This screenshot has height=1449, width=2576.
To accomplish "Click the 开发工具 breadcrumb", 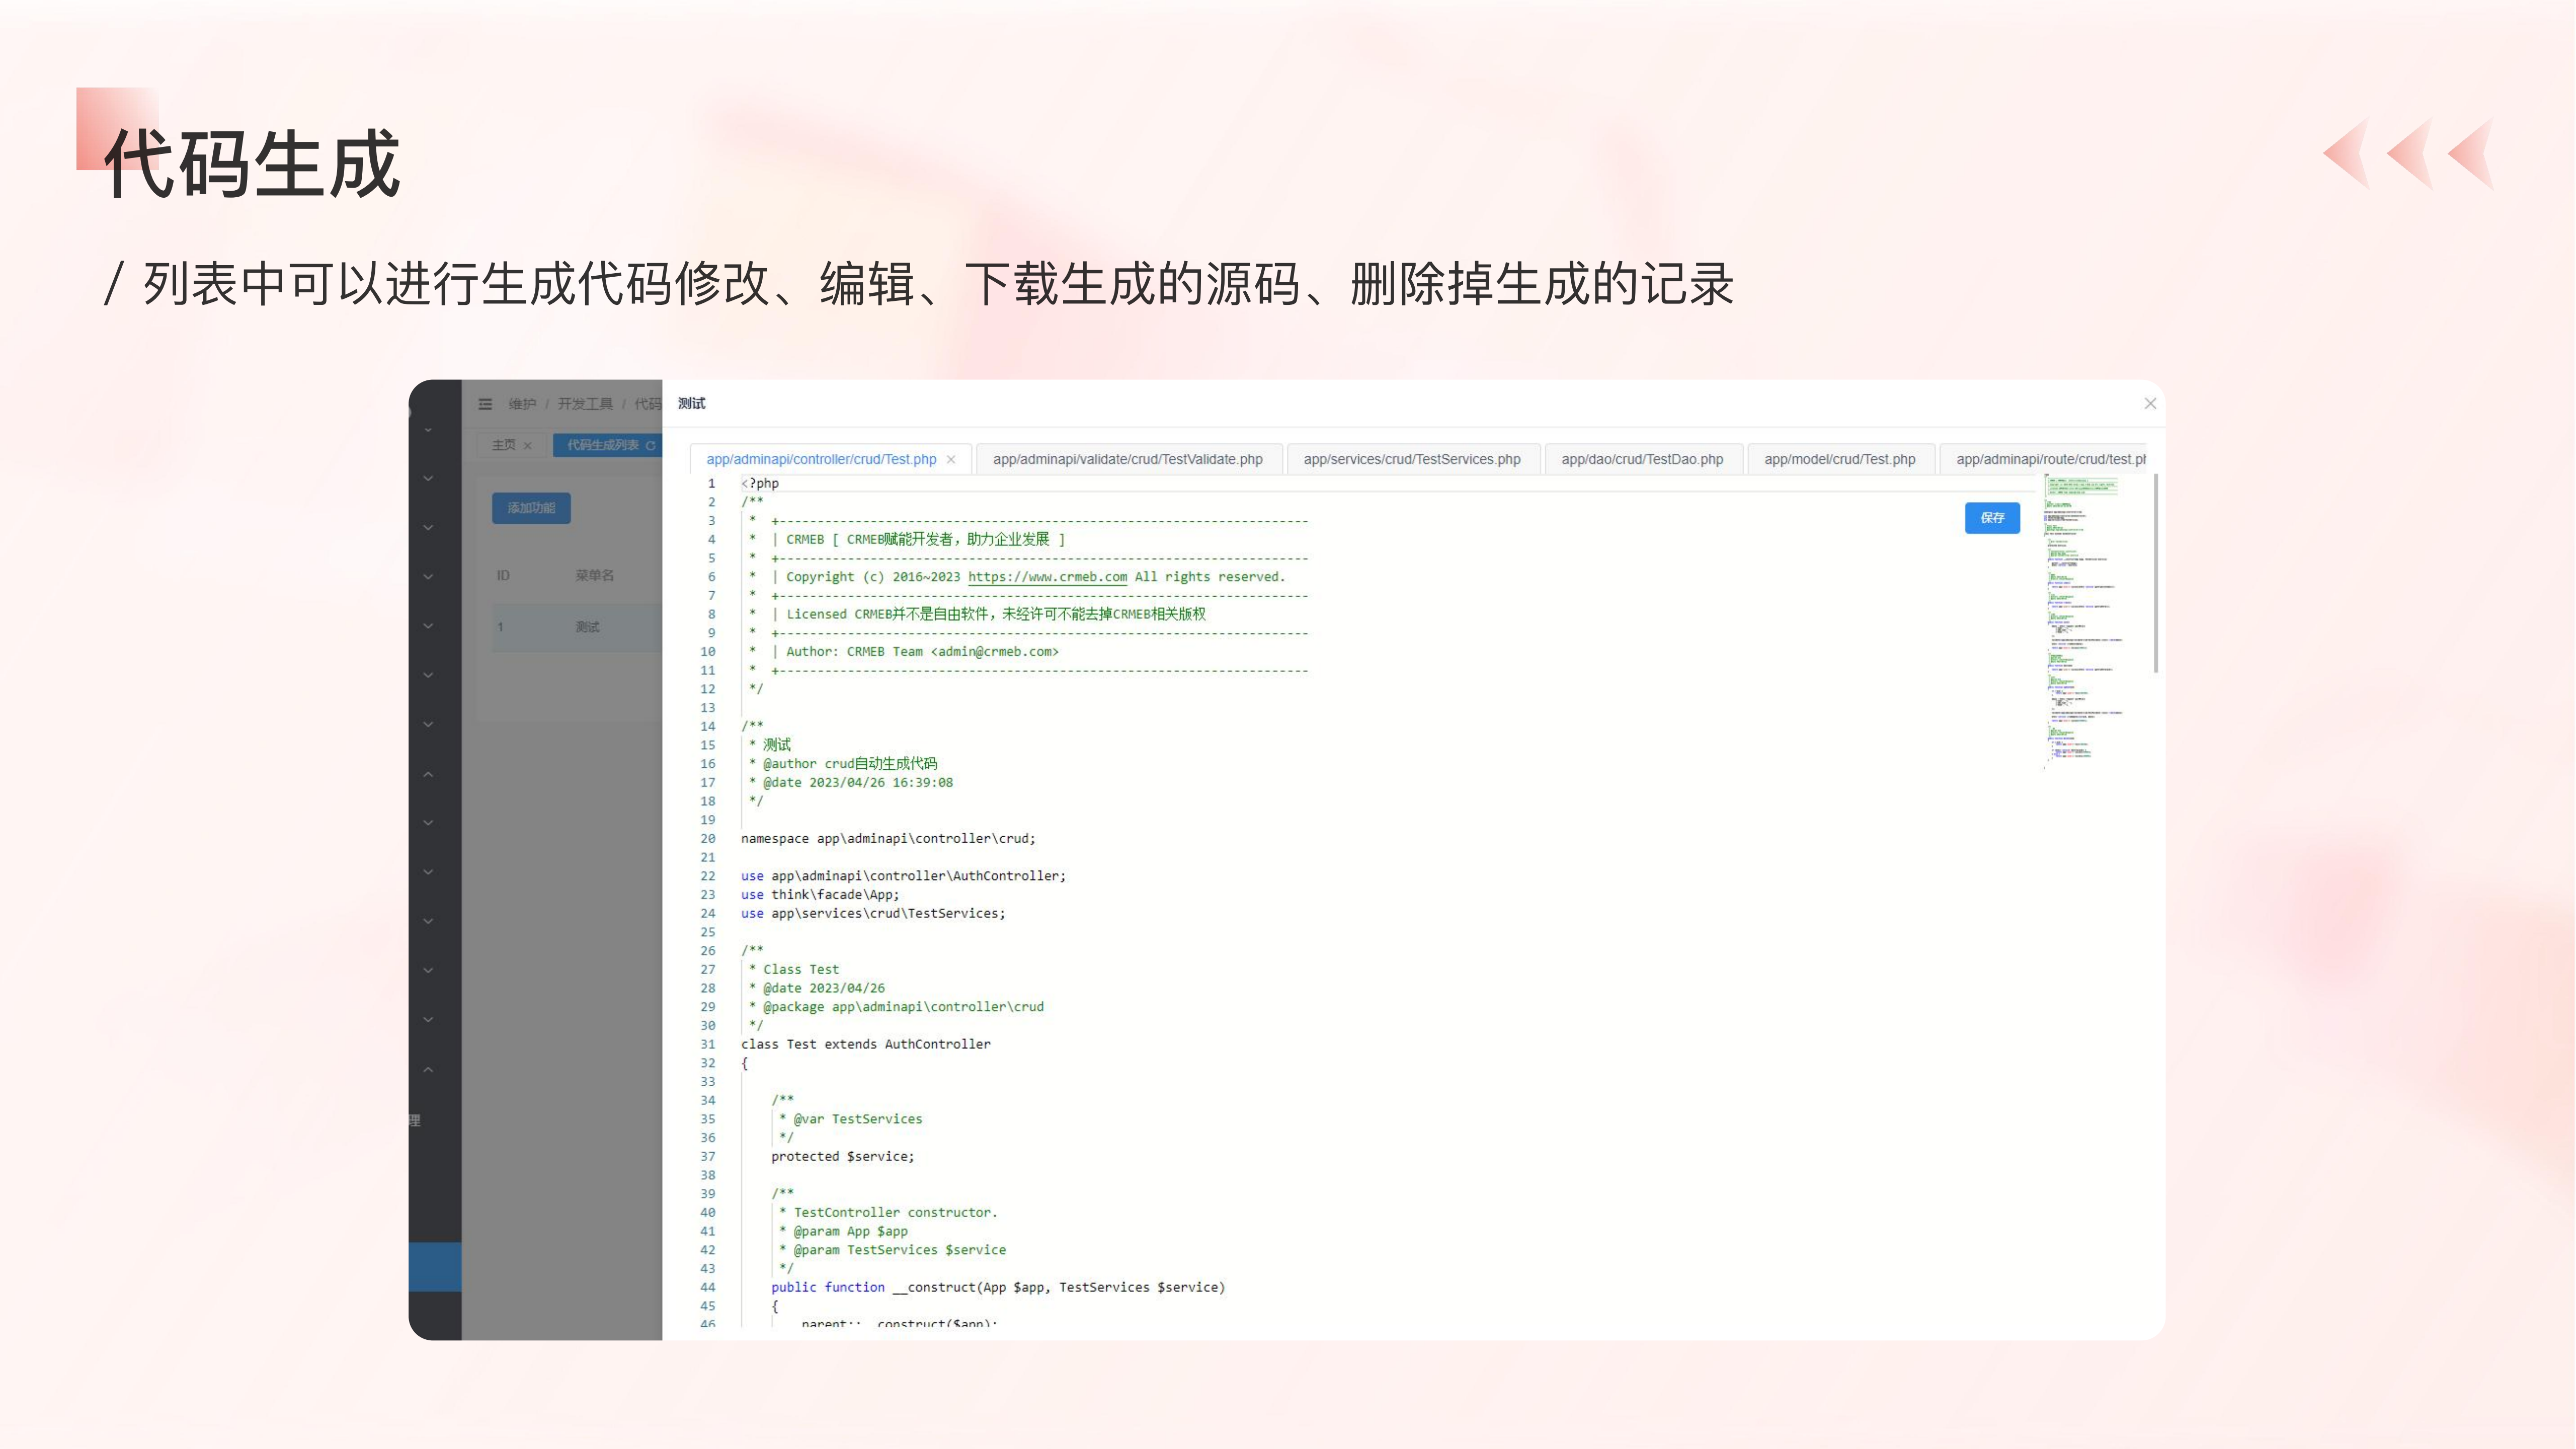I will point(585,404).
